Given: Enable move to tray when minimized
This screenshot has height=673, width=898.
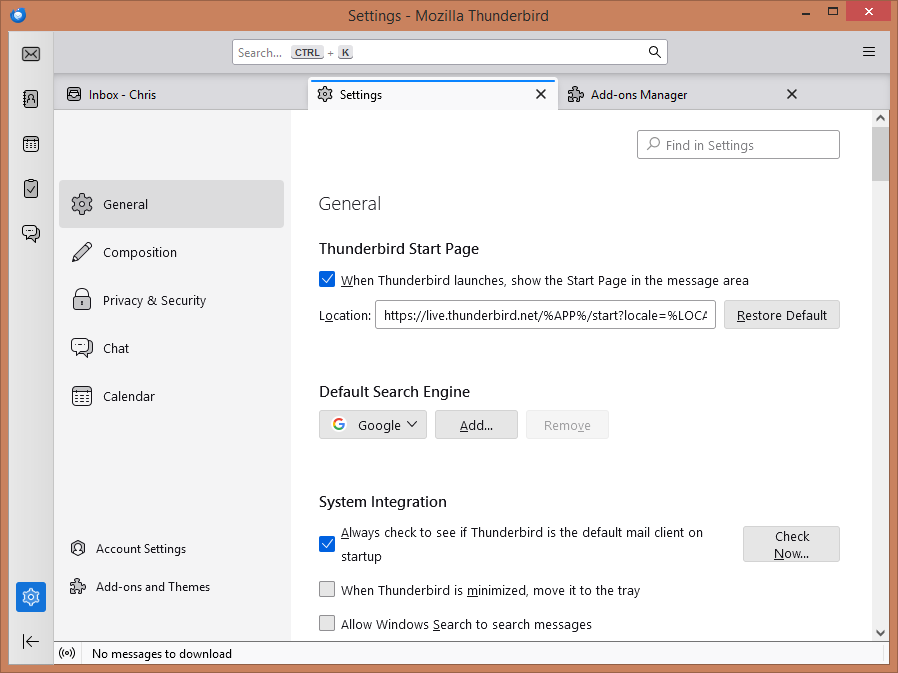Looking at the screenshot, I should pos(327,590).
